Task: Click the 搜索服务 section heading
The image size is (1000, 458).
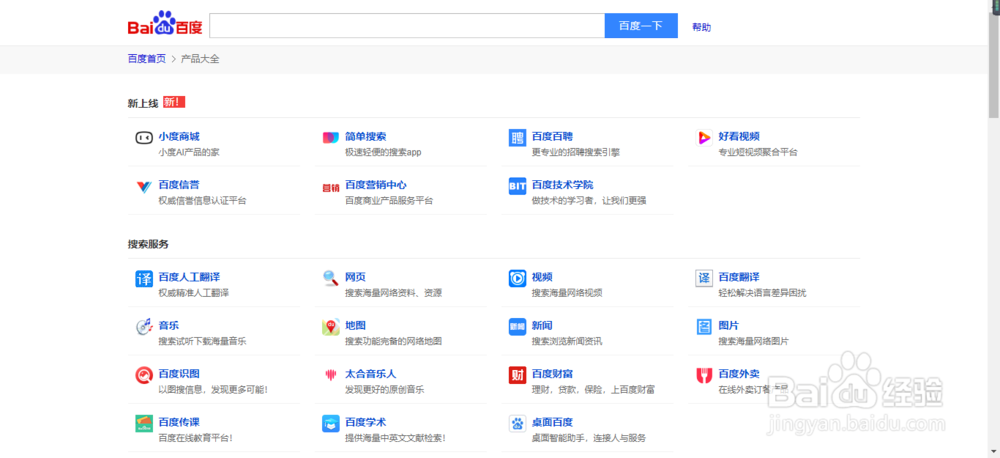Action: click(148, 244)
